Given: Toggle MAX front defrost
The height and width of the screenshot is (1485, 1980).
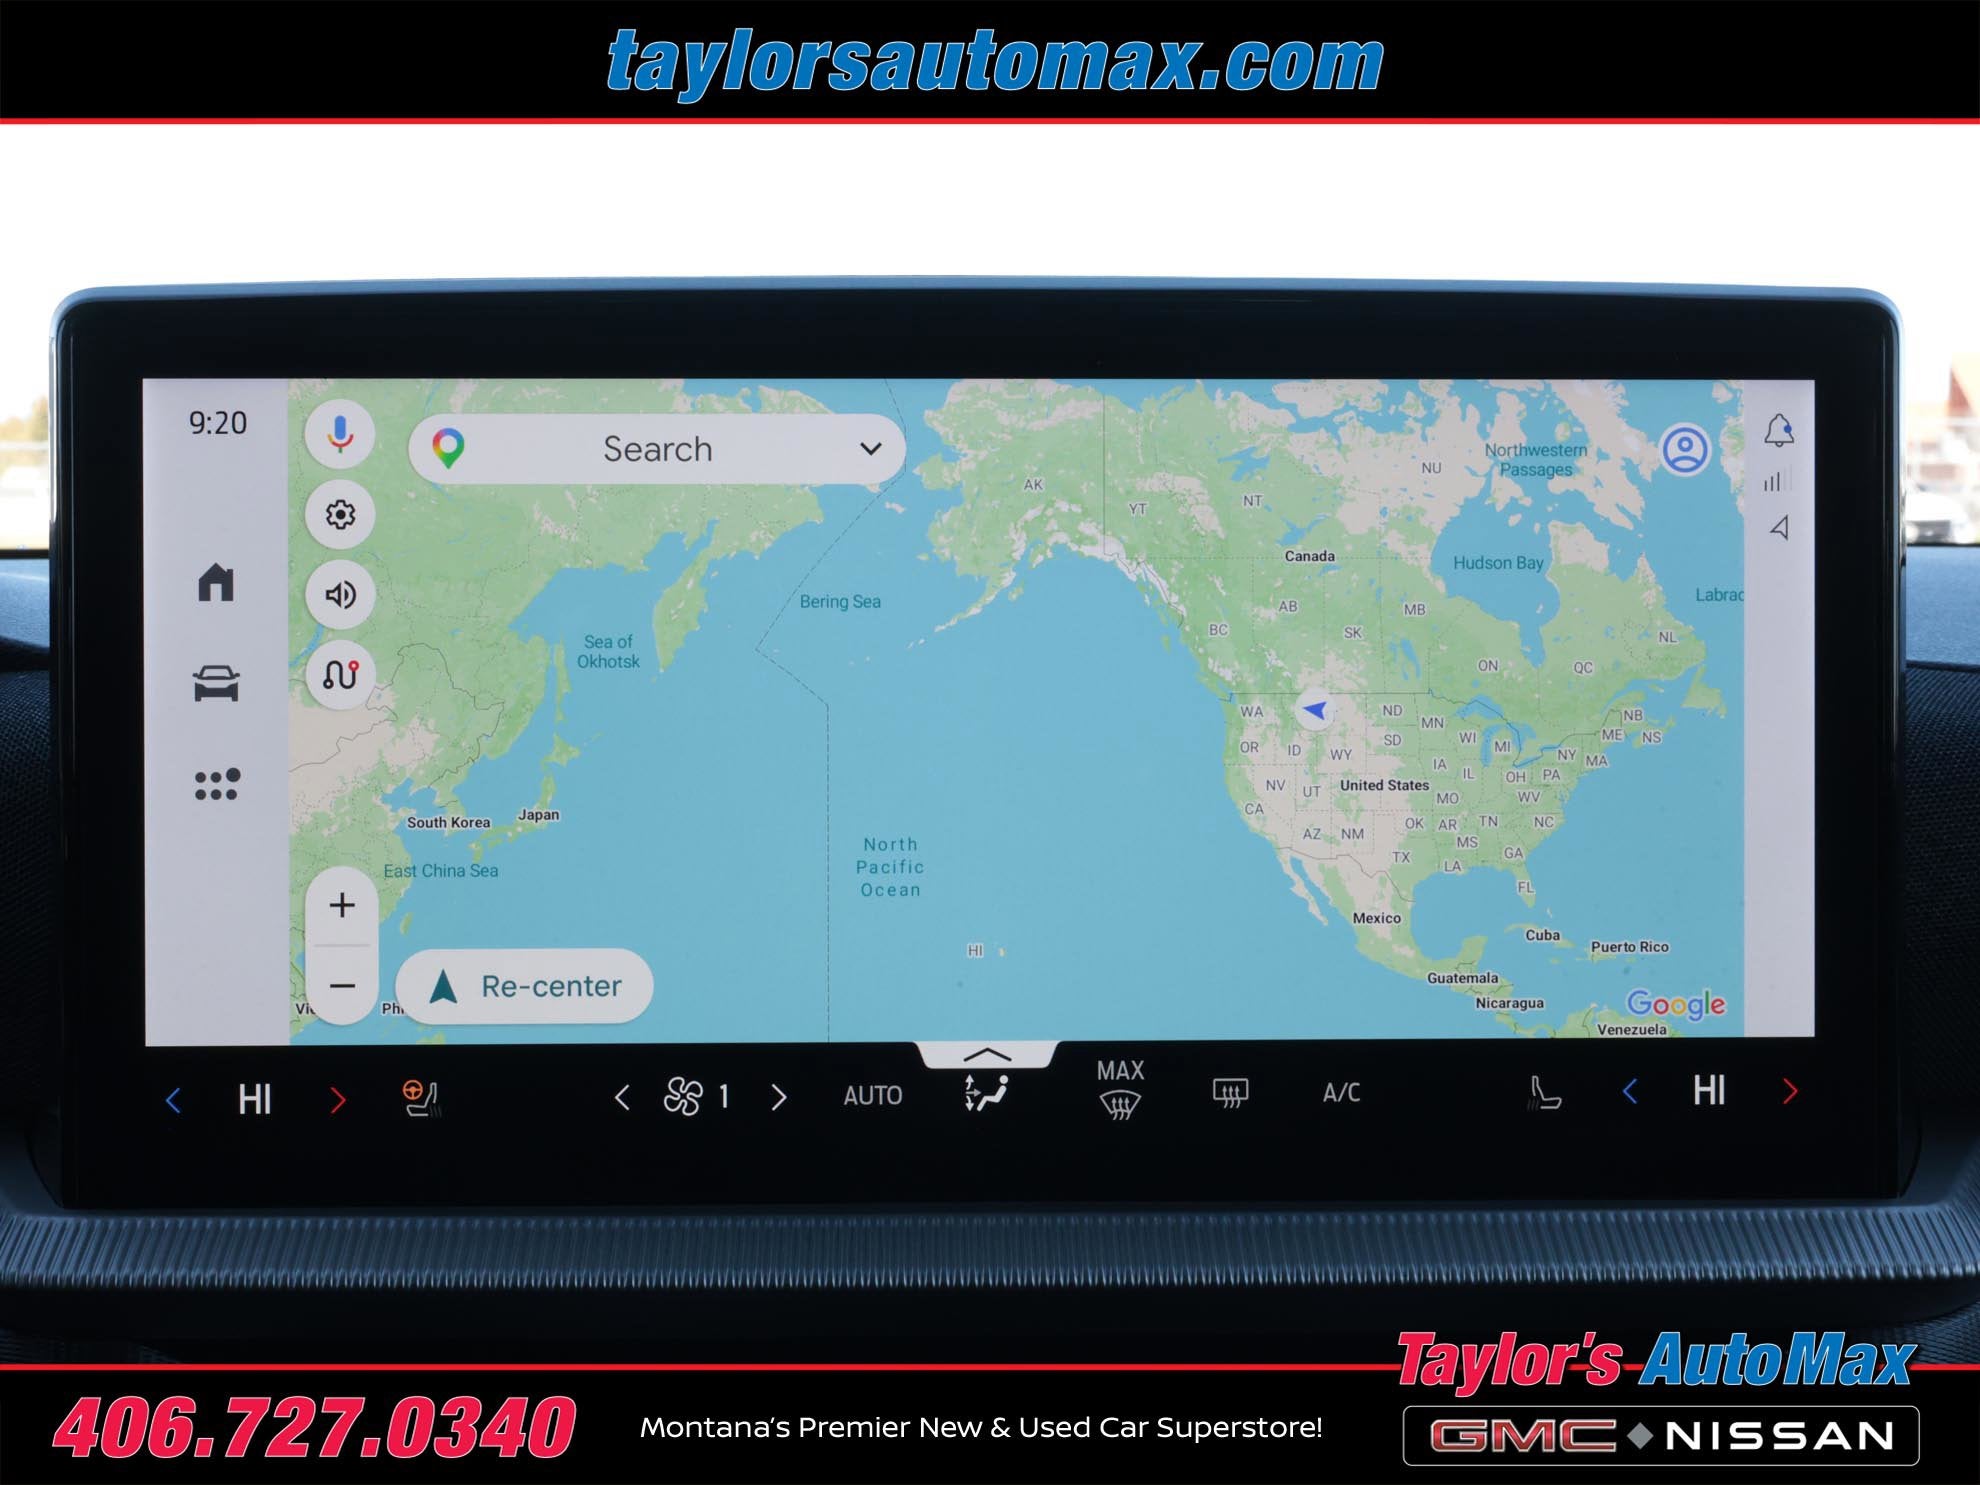Looking at the screenshot, I should [1120, 1089].
